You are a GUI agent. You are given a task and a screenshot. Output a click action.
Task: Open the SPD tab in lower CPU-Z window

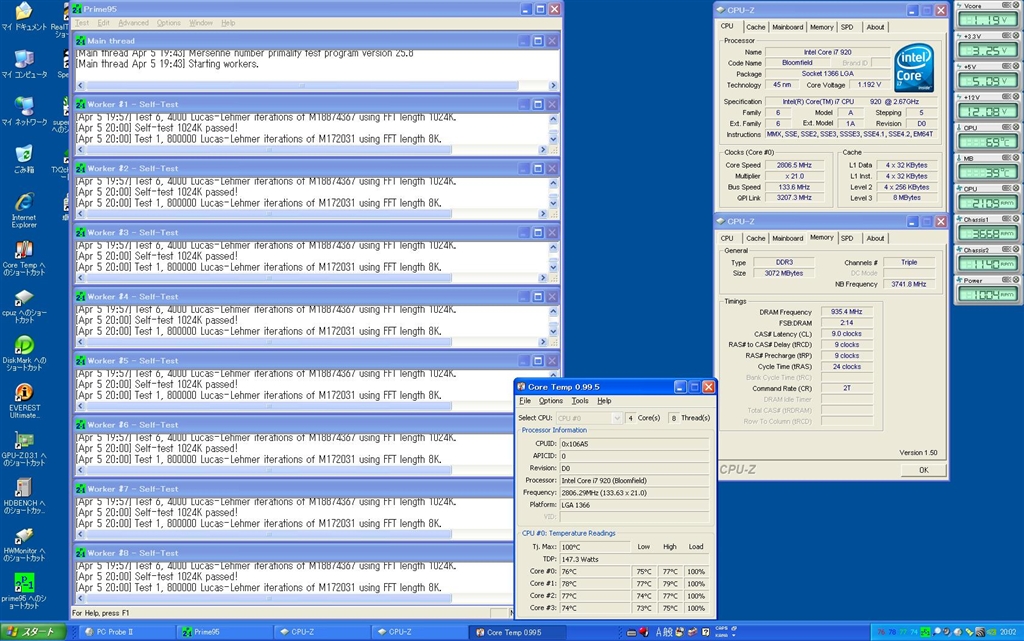847,238
